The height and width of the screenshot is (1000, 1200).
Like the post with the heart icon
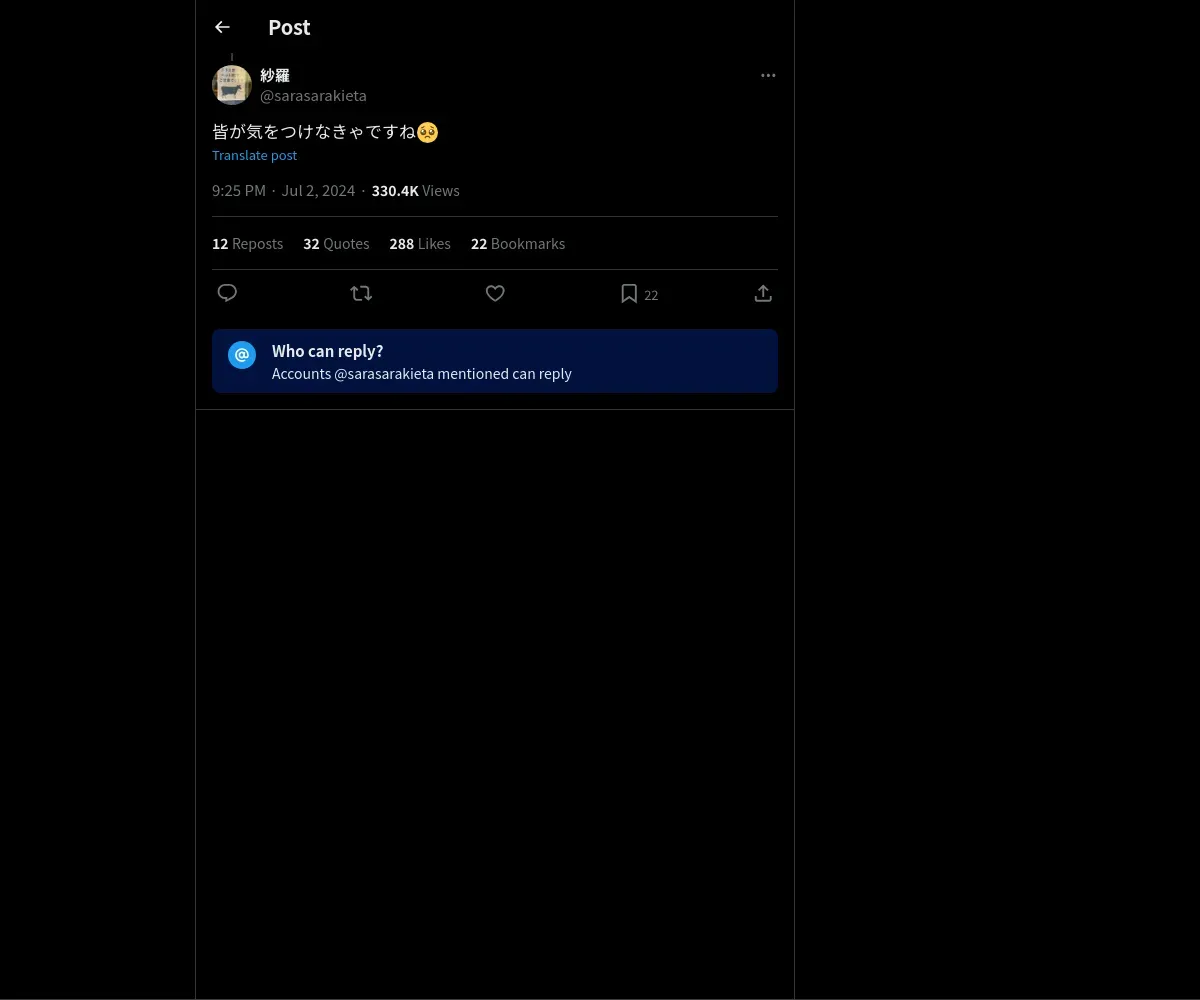click(495, 293)
